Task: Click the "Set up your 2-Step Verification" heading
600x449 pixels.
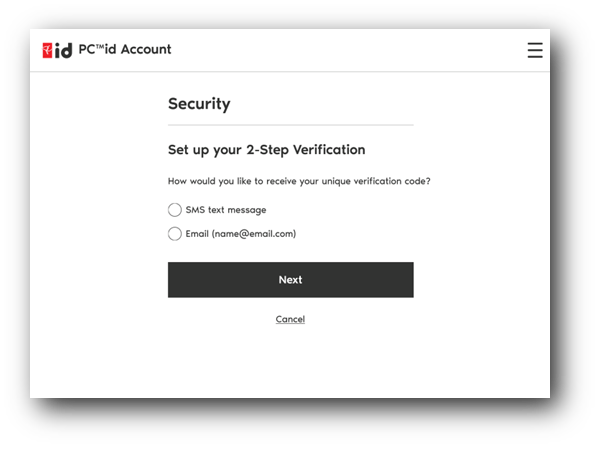Action: [266, 150]
